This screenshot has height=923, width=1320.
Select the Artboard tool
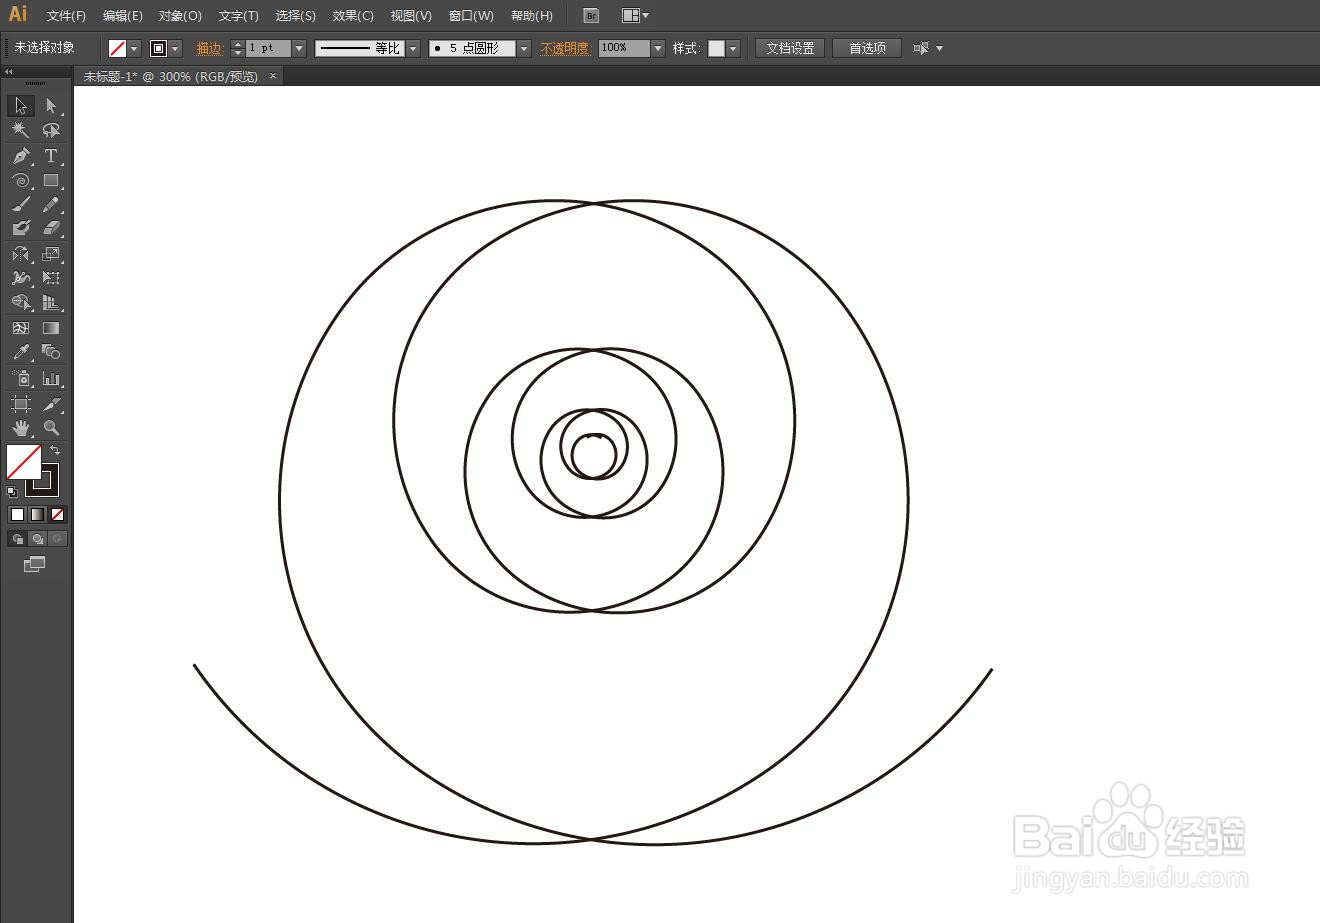tap(21, 403)
